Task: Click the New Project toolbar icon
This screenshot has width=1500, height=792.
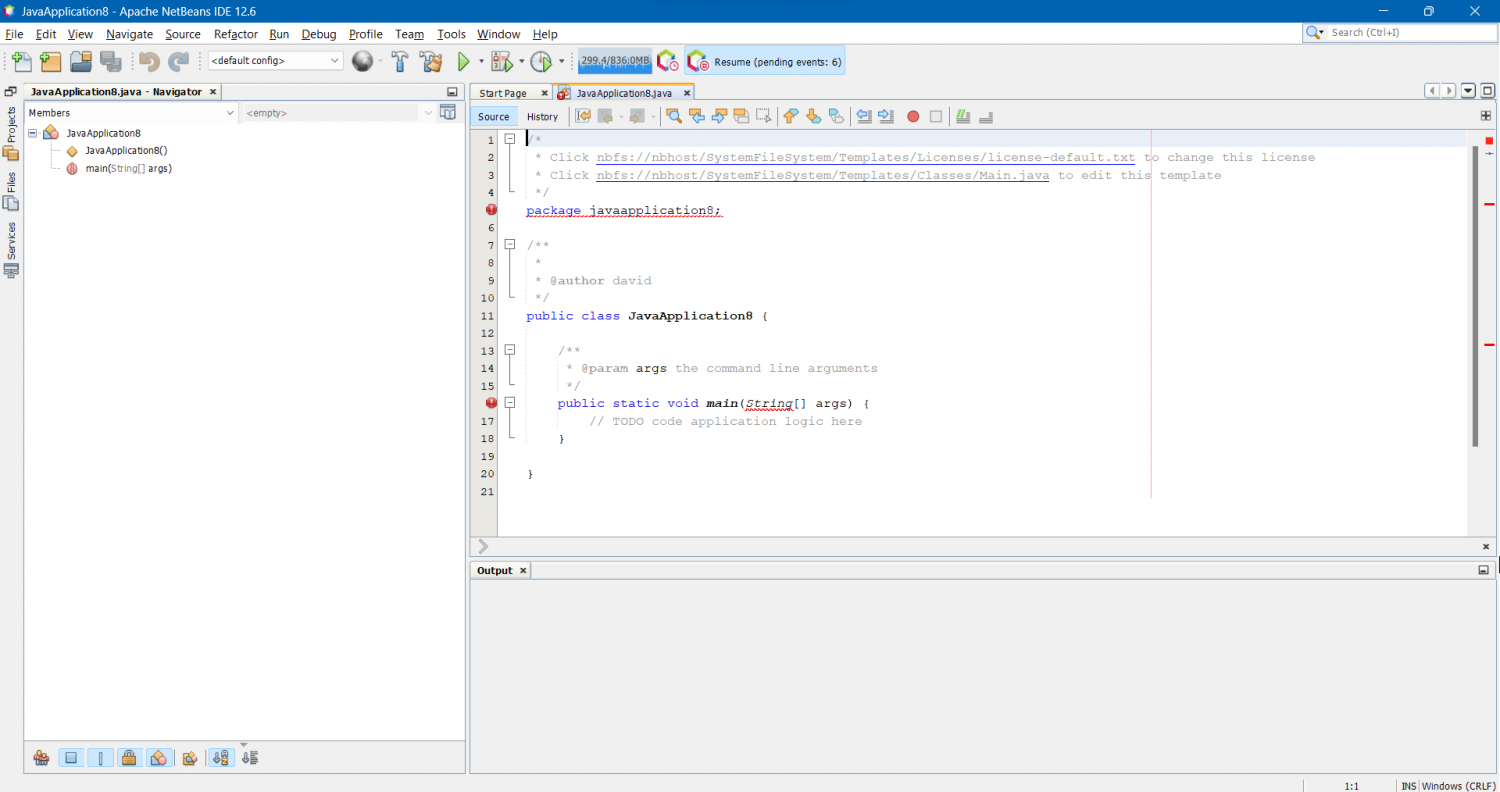Action: point(51,61)
